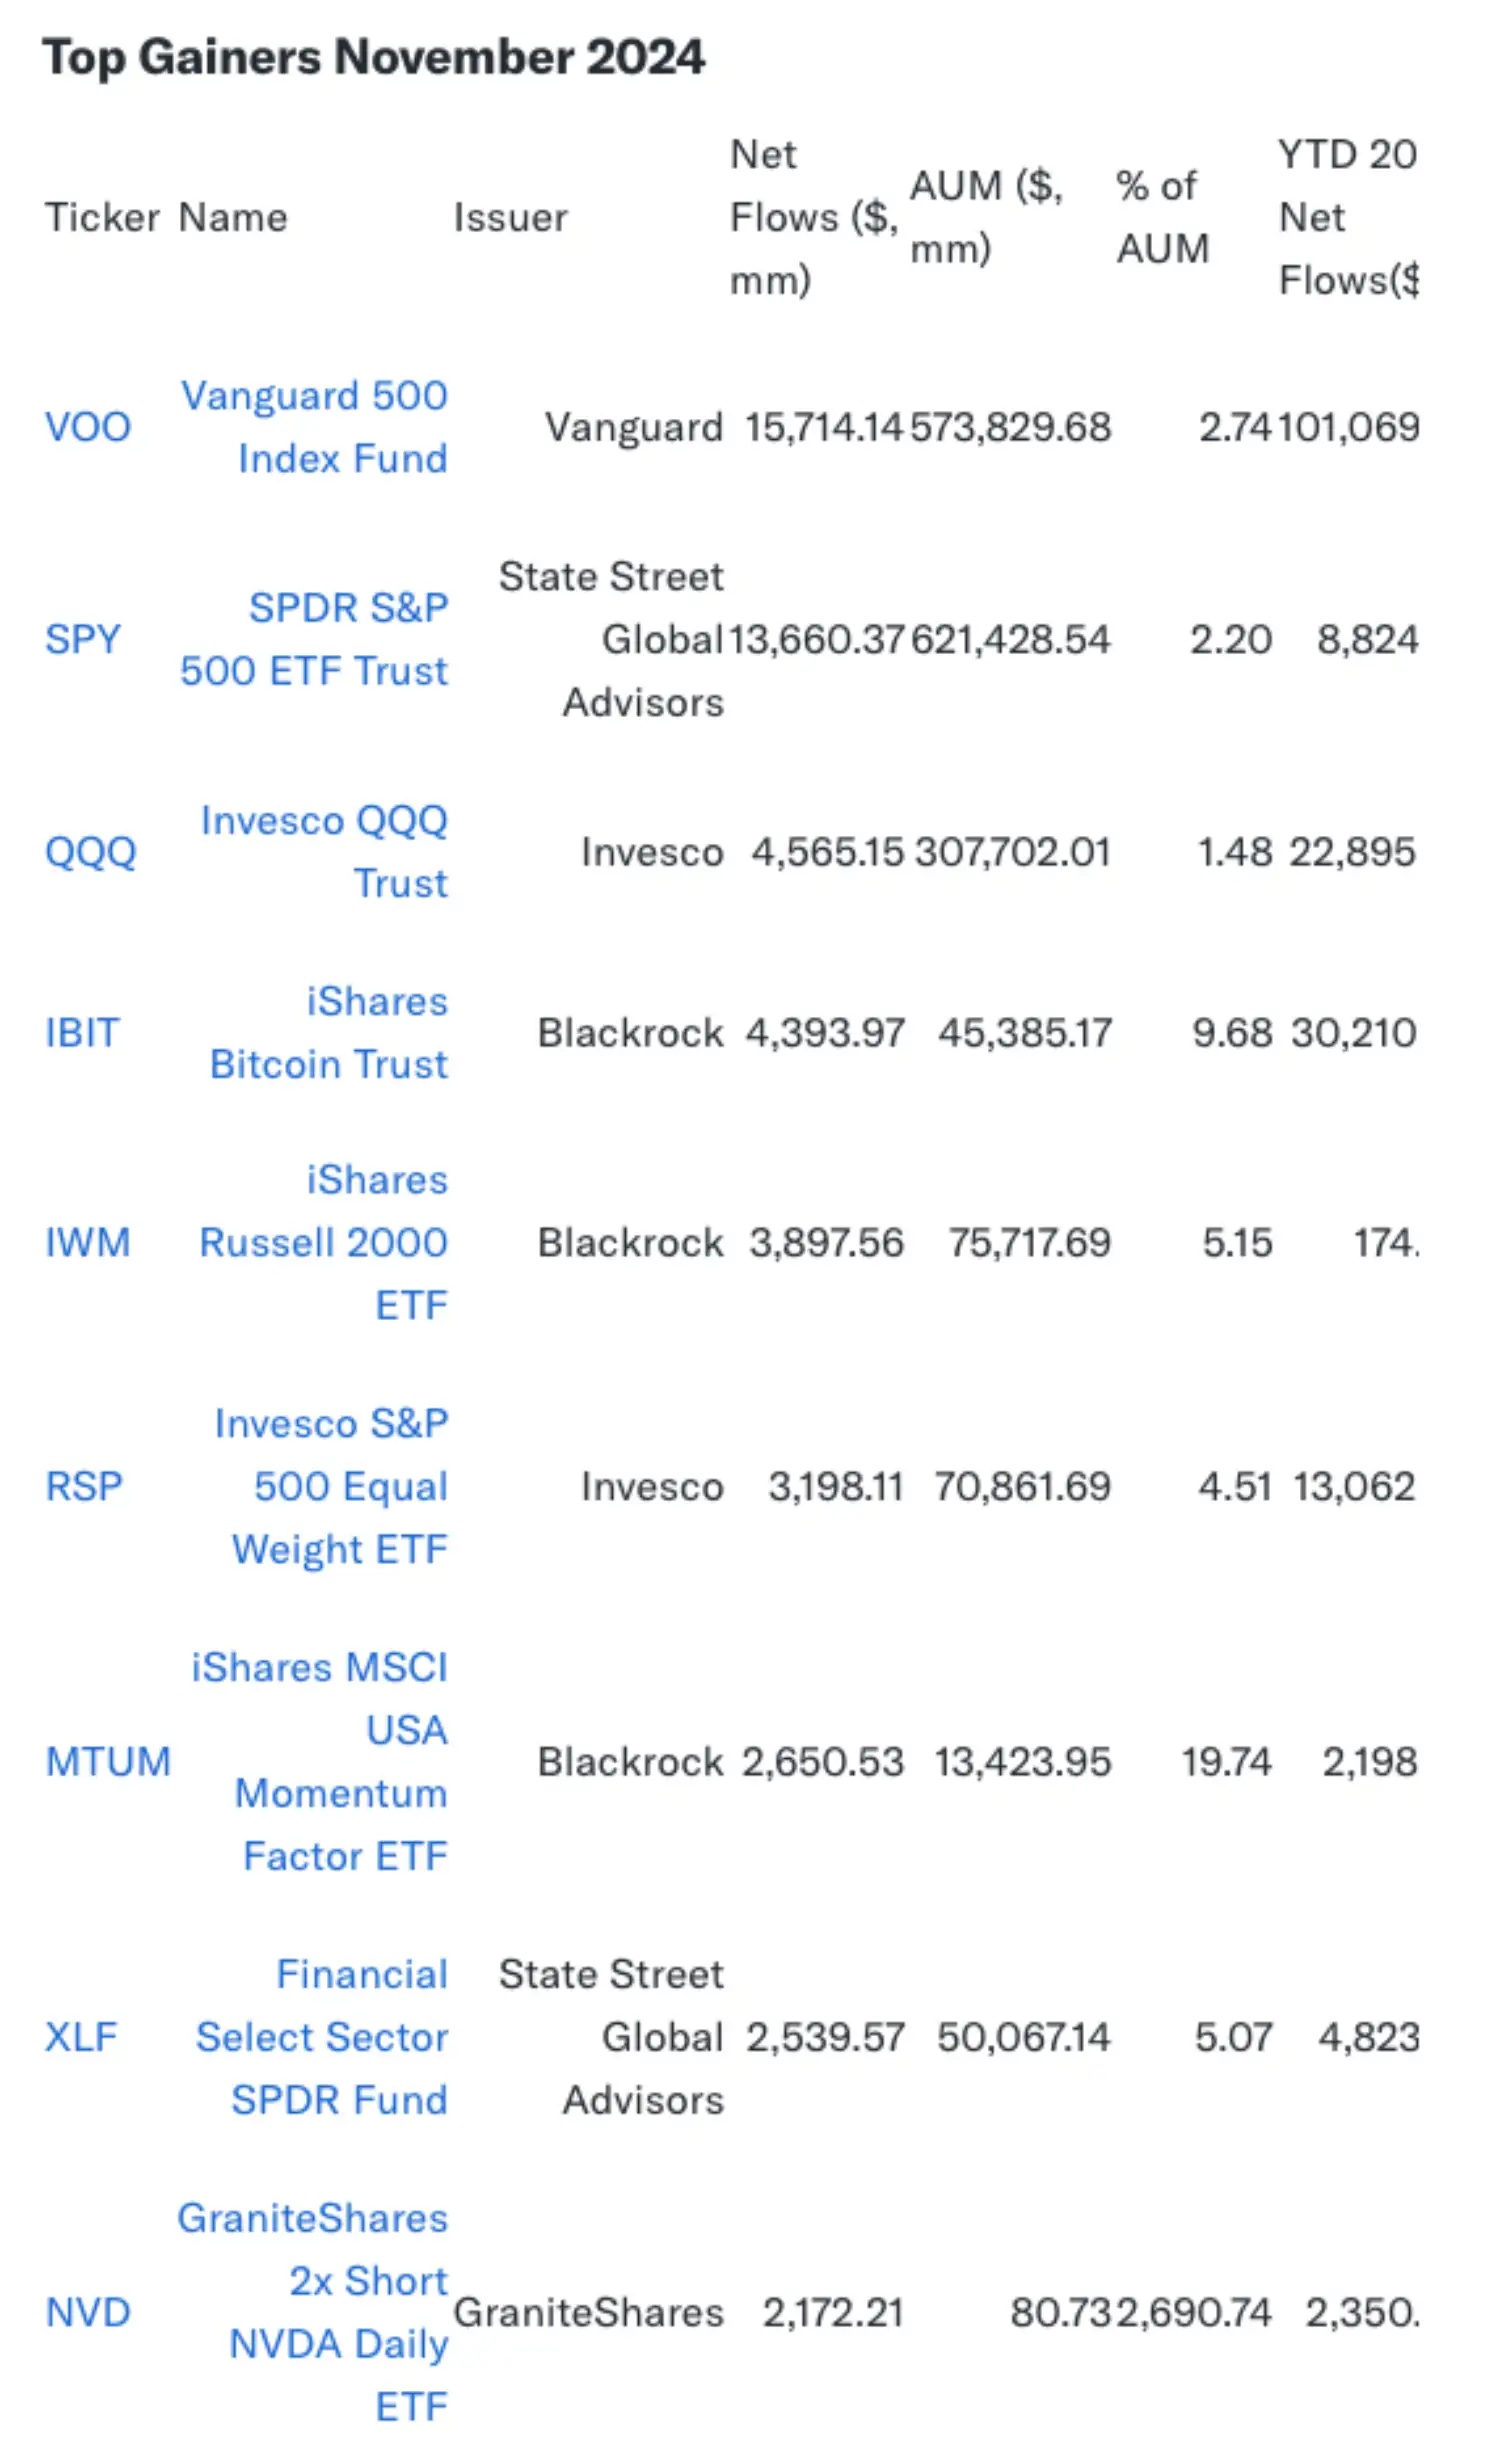Image resolution: width=1500 pixels, height=2455 pixels.
Task: Open the IWM ticker link
Action: pos(88,1242)
